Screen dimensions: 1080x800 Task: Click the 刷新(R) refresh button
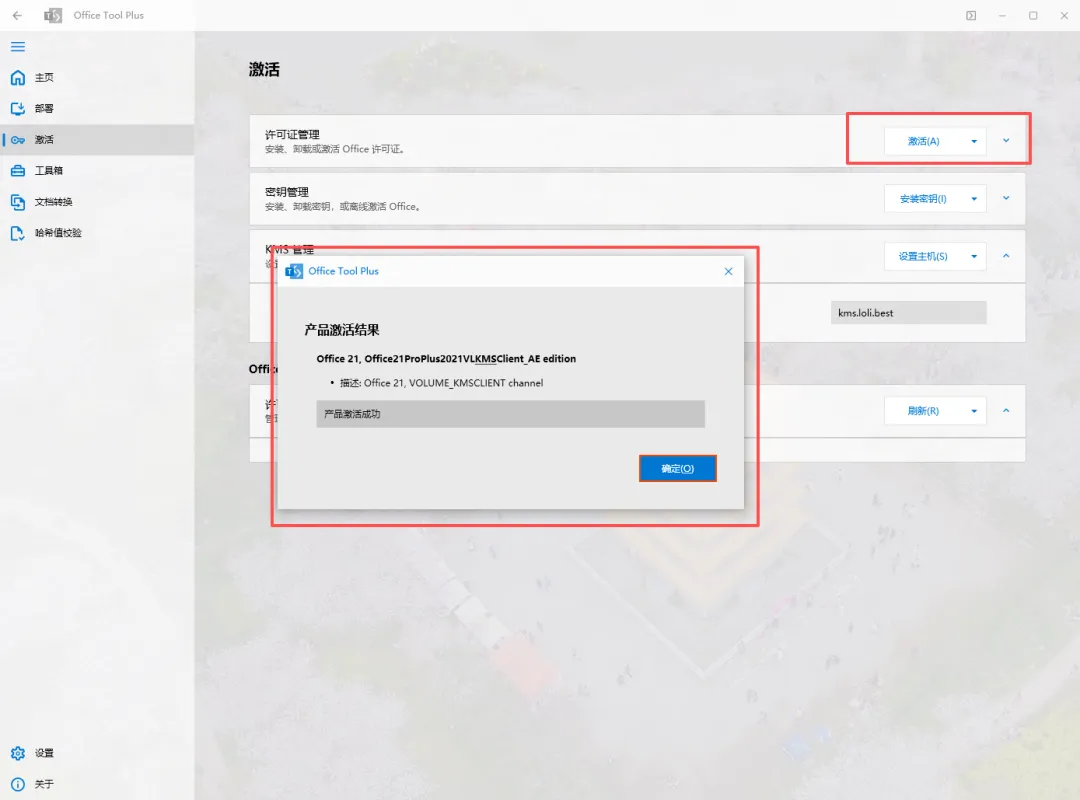pos(923,411)
